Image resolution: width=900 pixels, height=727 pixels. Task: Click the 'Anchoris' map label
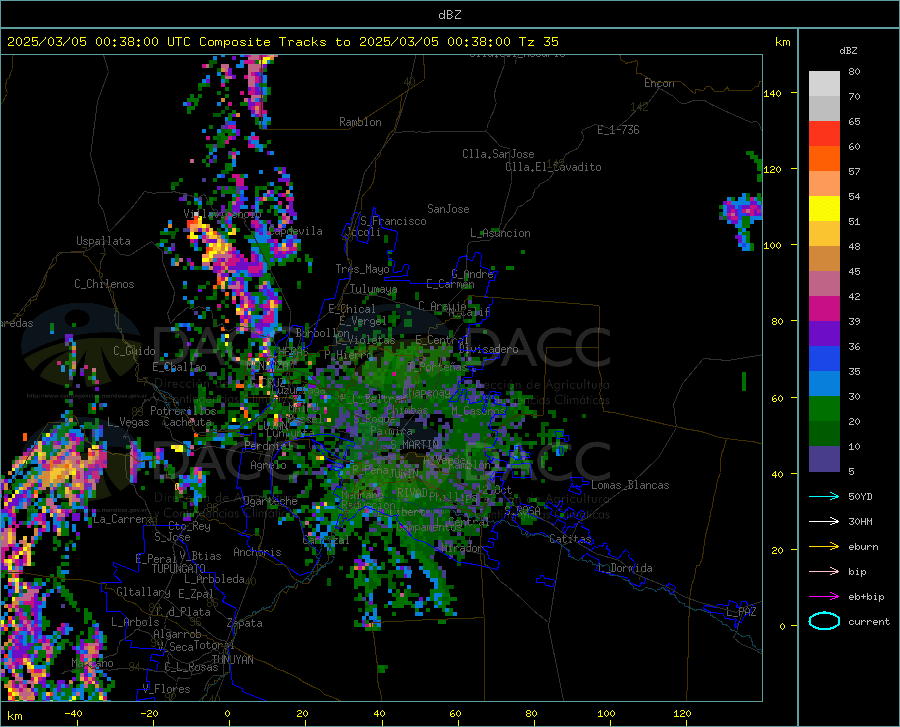[257, 553]
